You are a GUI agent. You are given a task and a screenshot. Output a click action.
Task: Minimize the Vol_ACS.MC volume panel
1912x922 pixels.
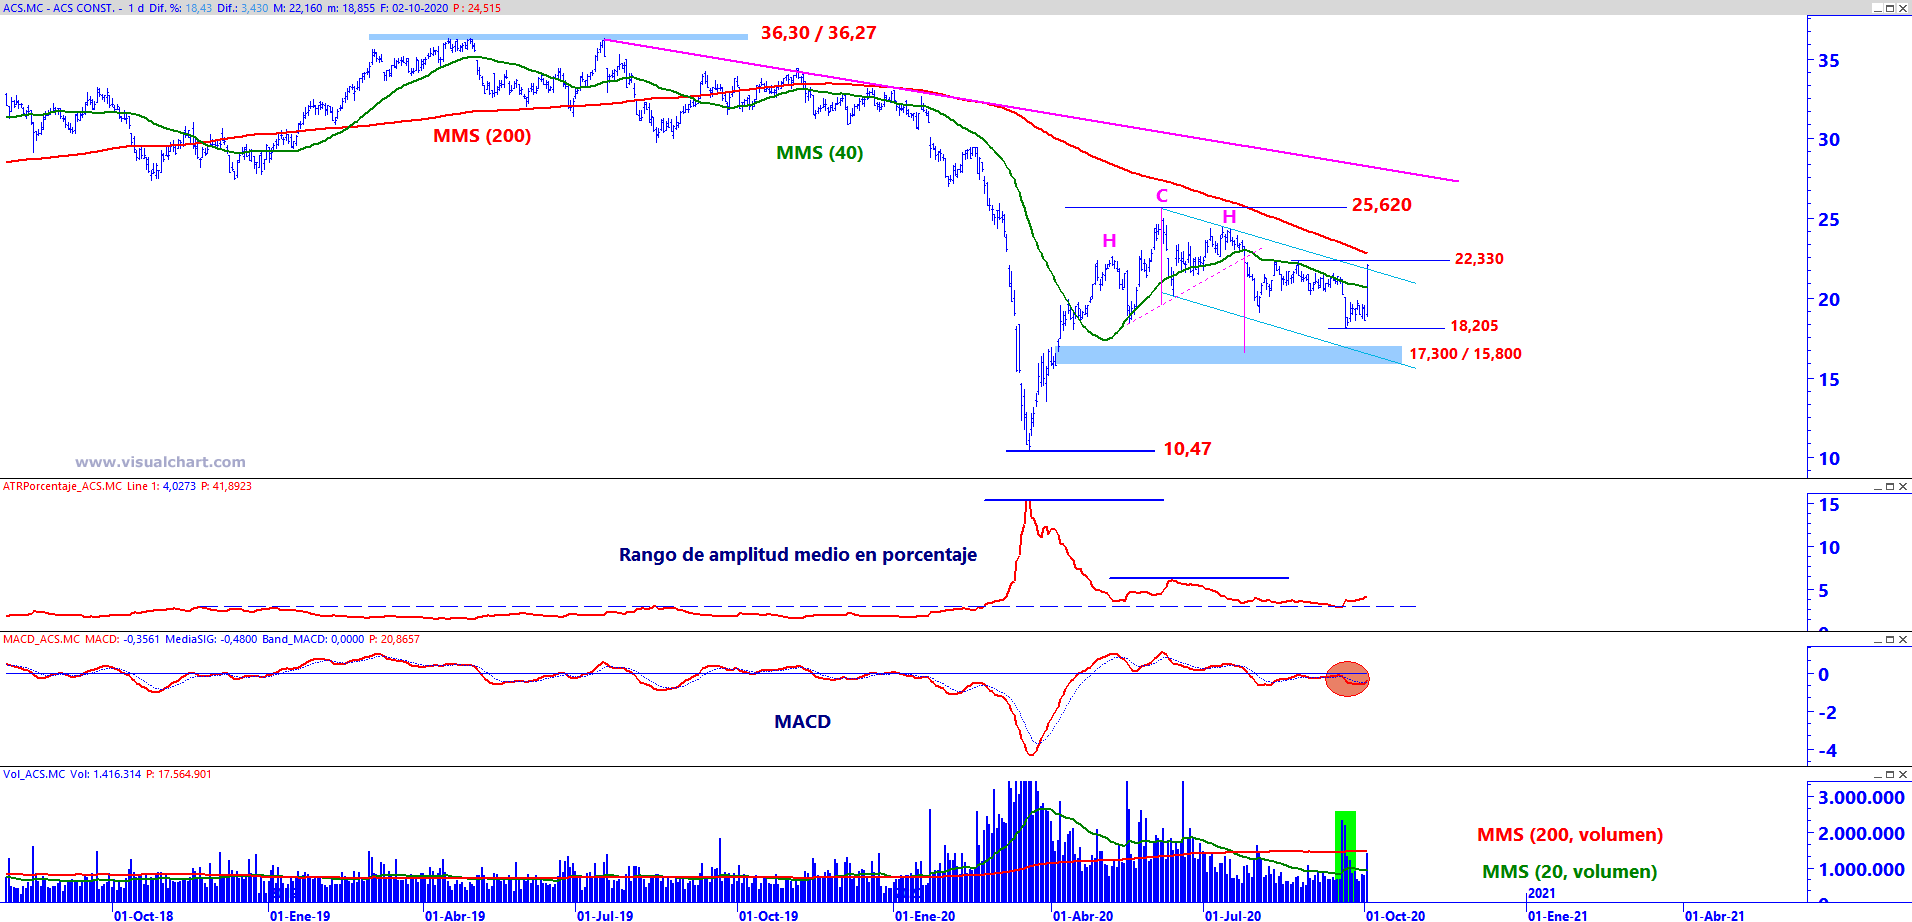coord(1877,774)
